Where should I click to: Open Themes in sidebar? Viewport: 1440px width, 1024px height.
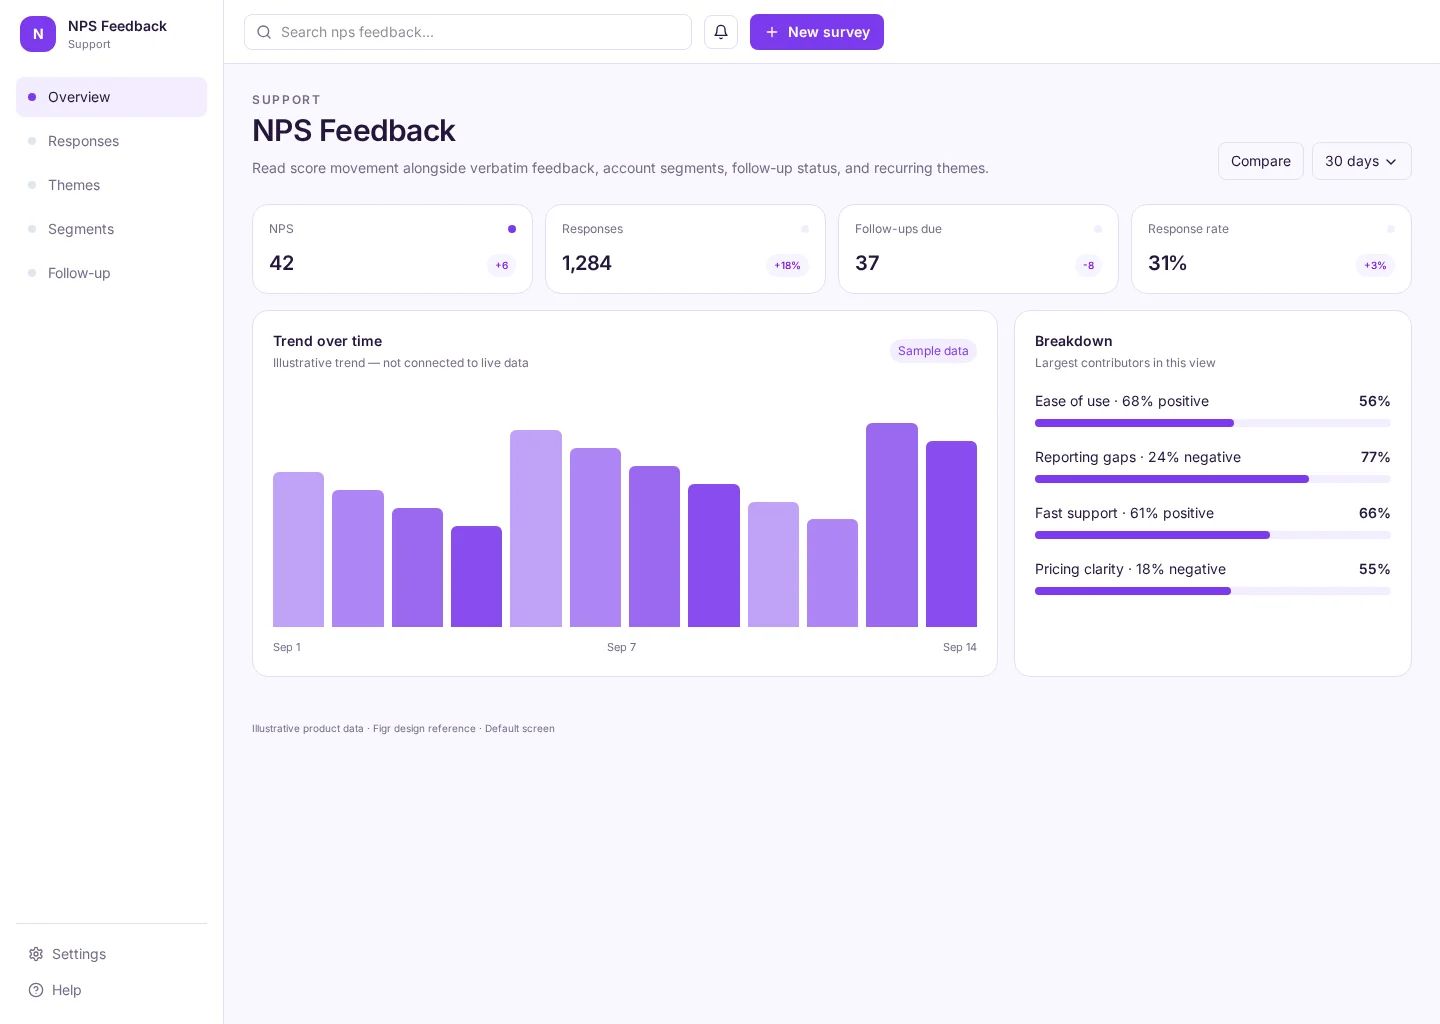click(x=111, y=185)
